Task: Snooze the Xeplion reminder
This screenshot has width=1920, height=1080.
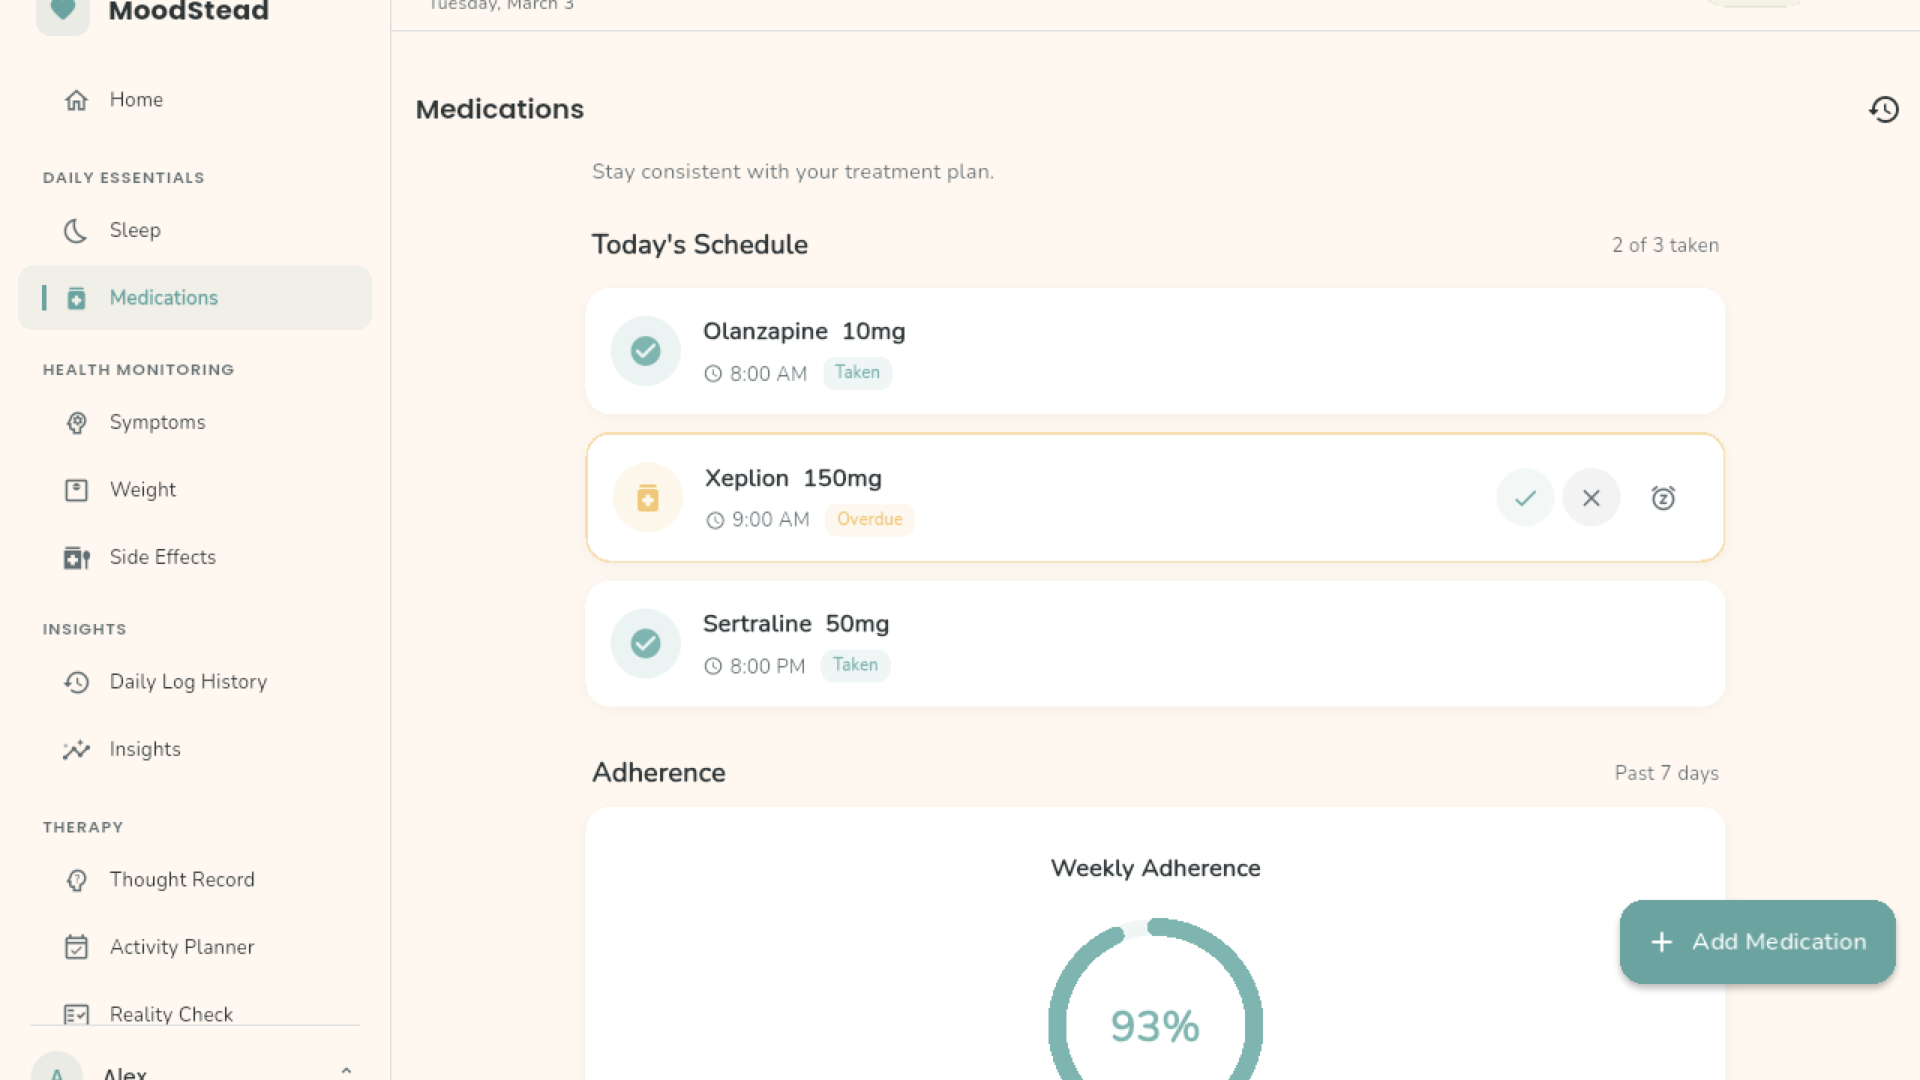Action: click(1663, 498)
